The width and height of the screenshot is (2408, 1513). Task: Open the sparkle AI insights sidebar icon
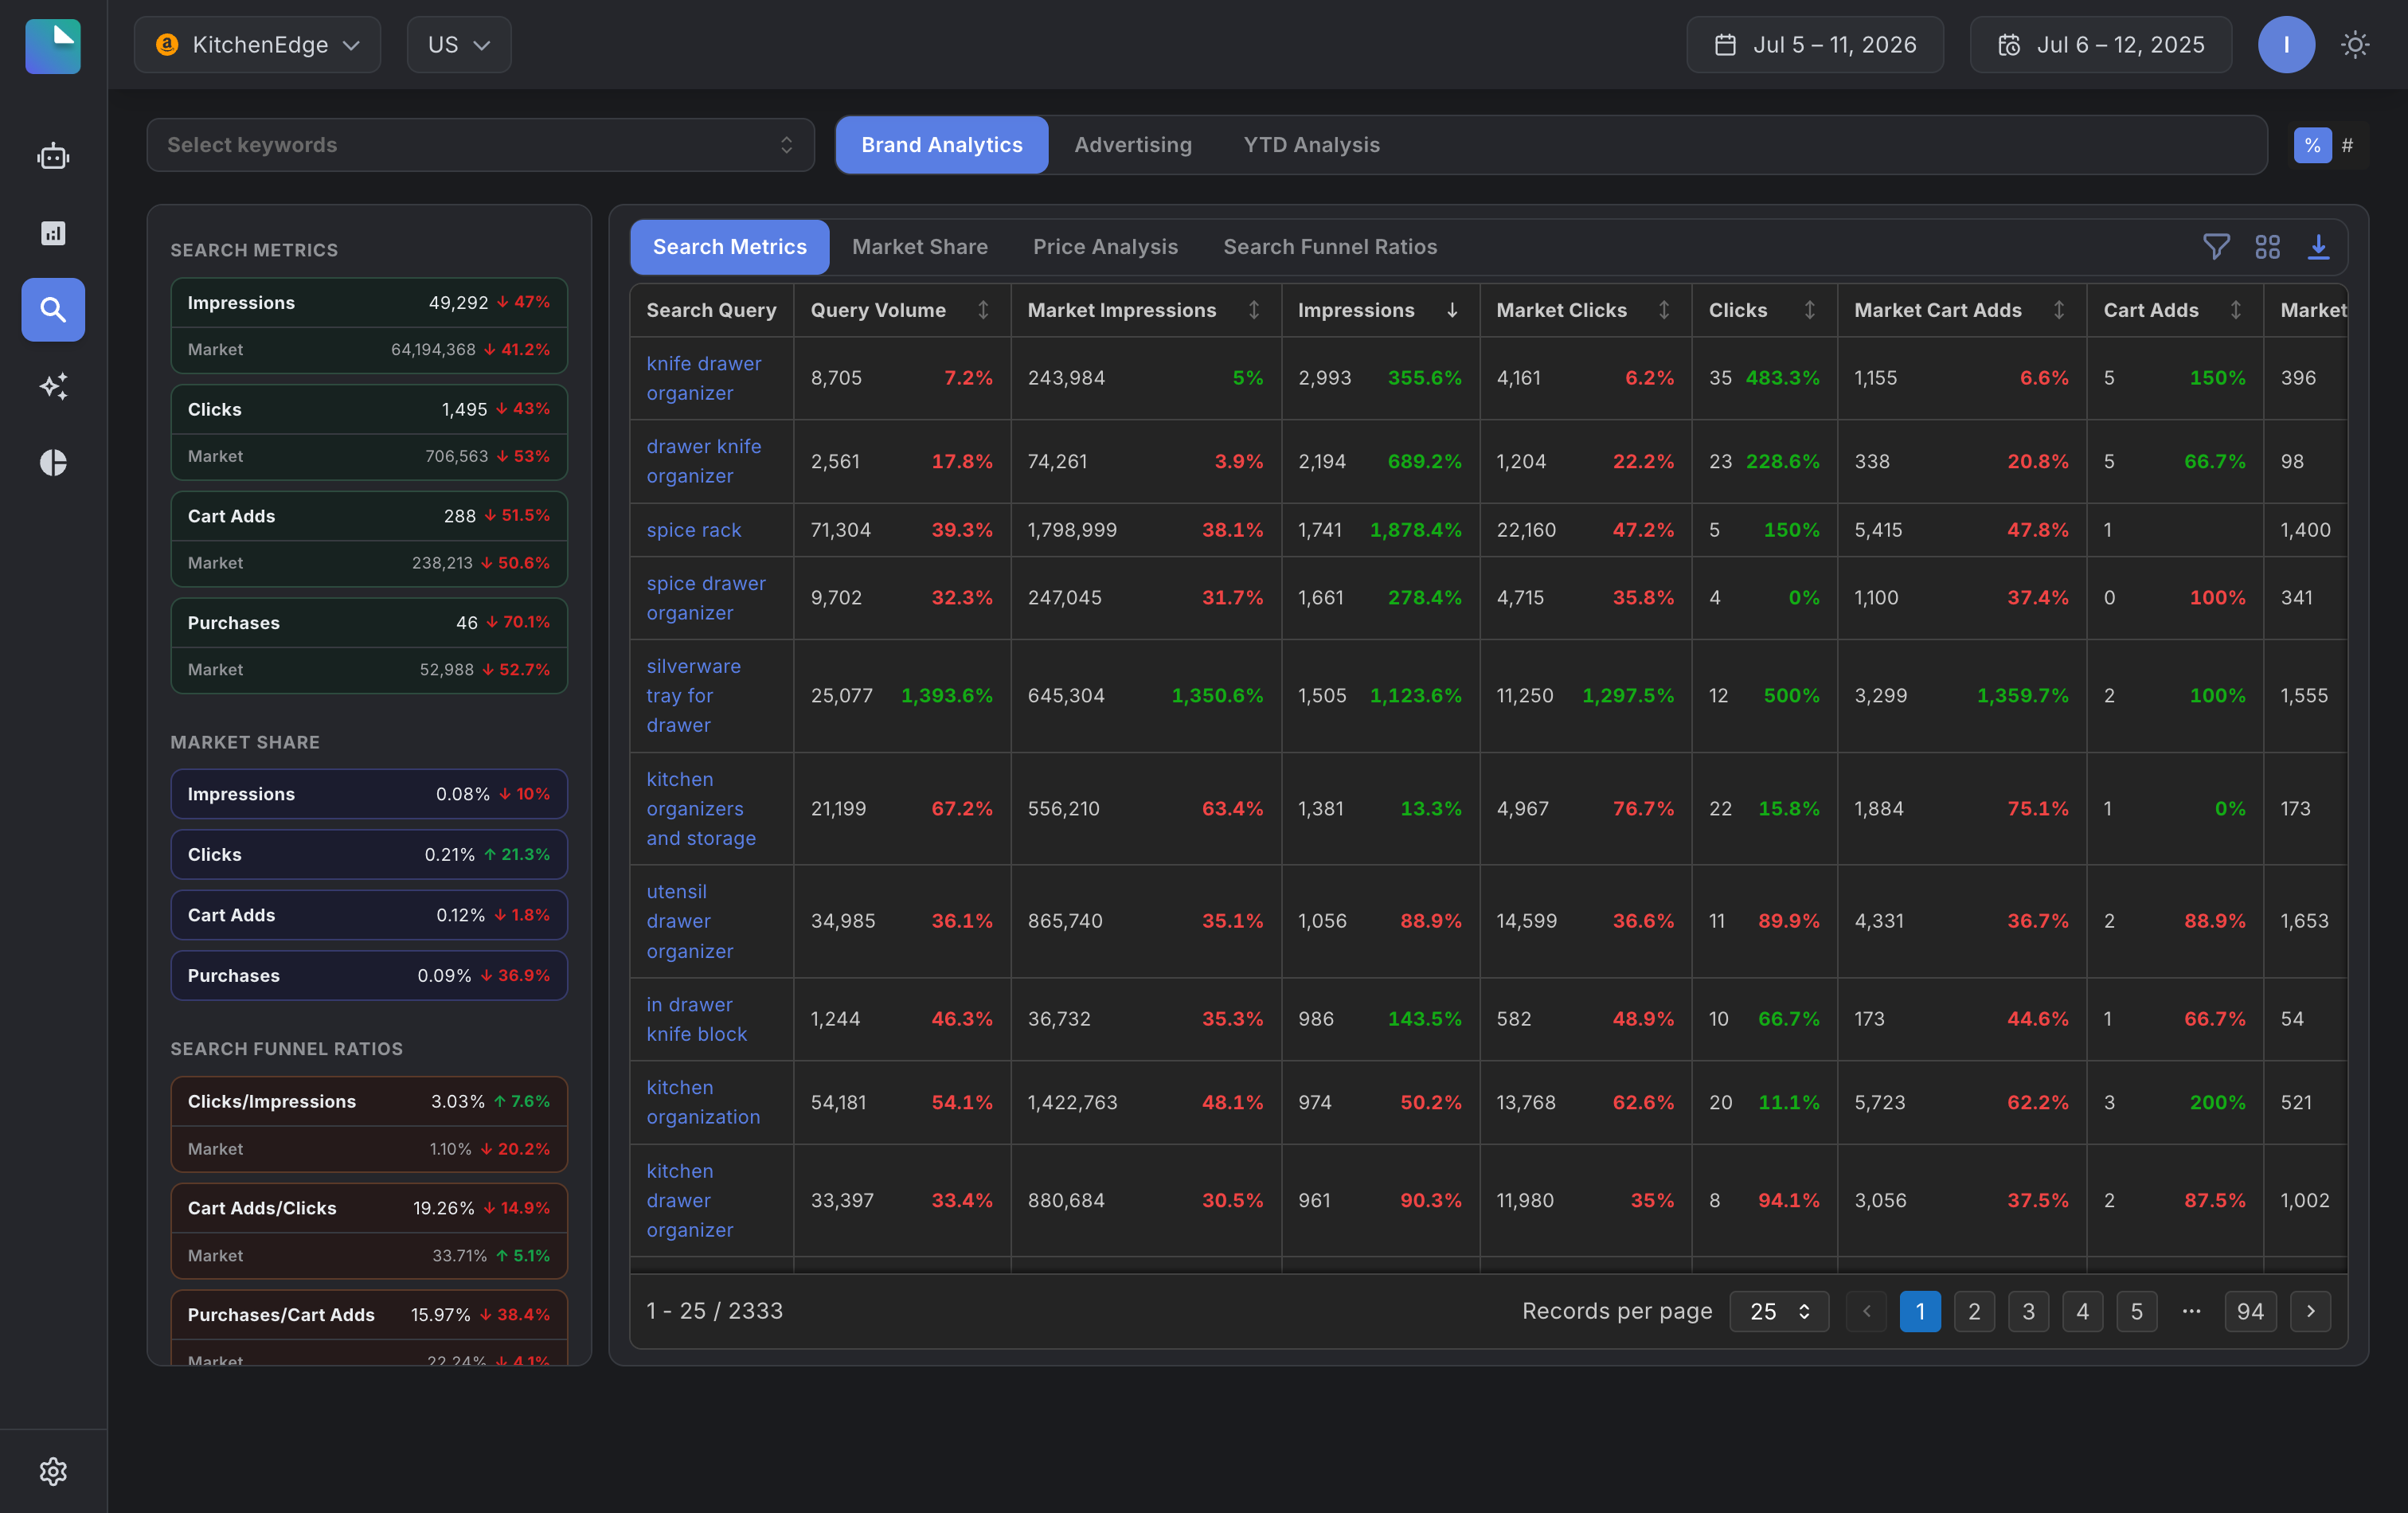53,386
